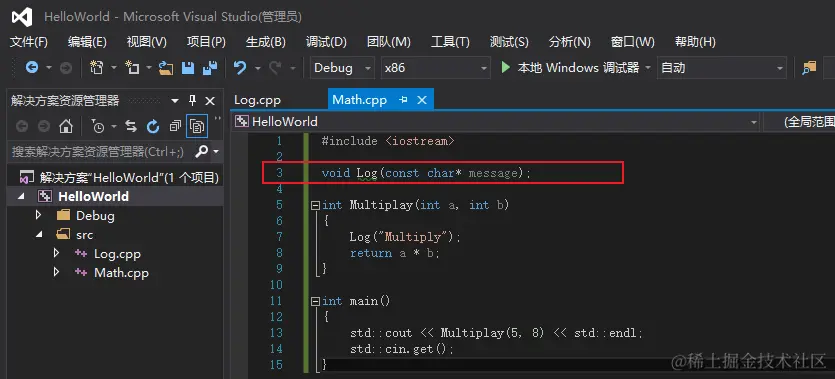835x379 pixels.
Task: Click the Add New Item toolbar icon
Action: 132,68
